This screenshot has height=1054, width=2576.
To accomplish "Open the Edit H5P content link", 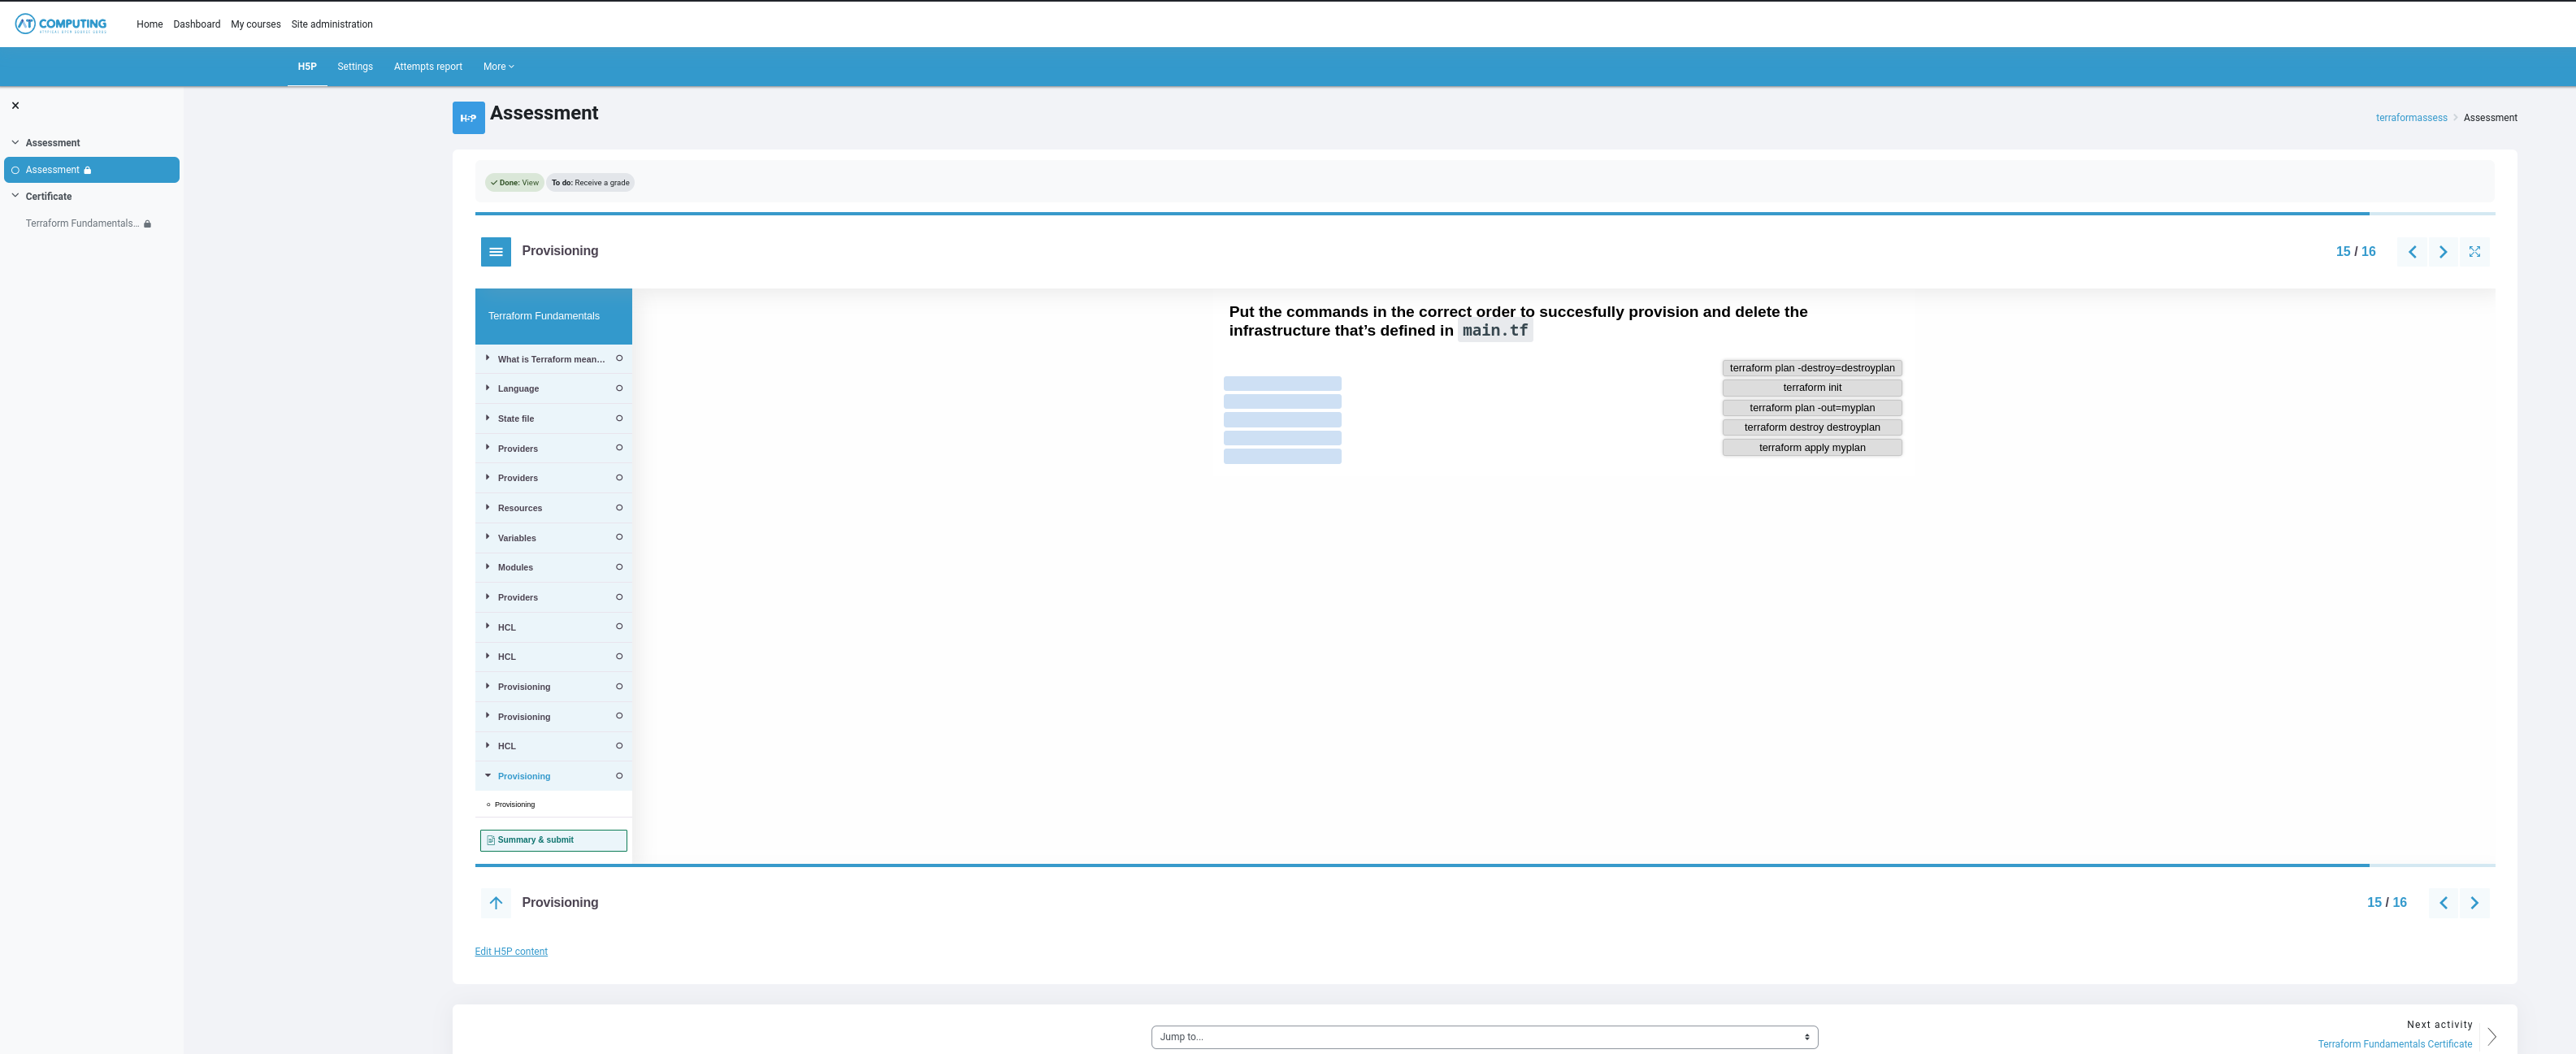I will point(510,952).
